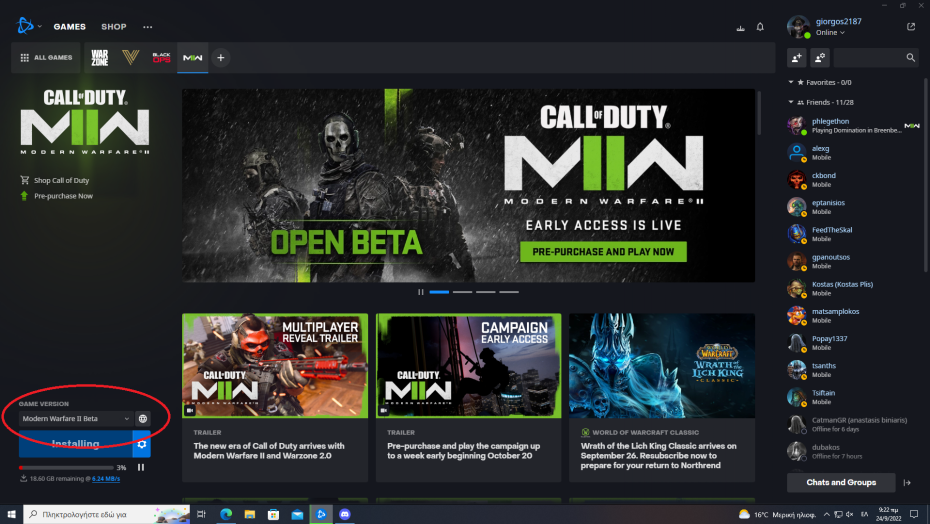This screenshot has height=524, width=930.
Task: Open All Games grid view
Action: pyautogui.click(x=46, y=58)
